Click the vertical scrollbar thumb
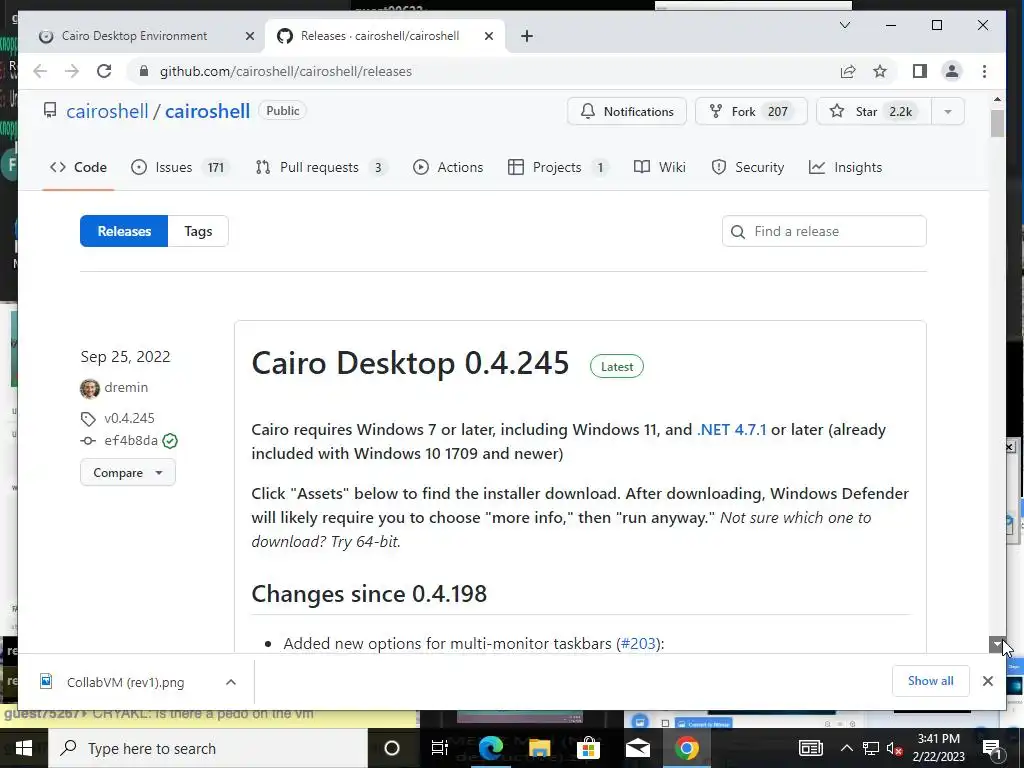The image size is (1024, 768). pos(997,123)
